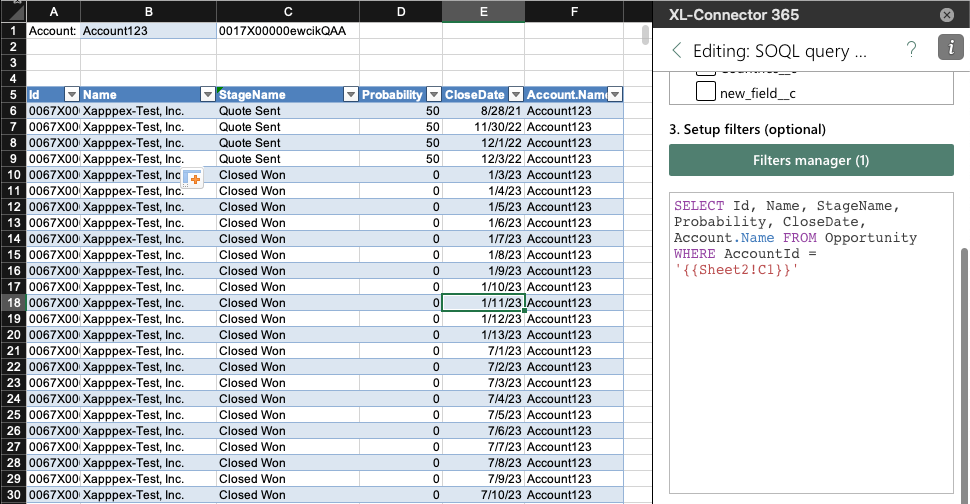Open the Id column filter dropdown

(72, 95)
